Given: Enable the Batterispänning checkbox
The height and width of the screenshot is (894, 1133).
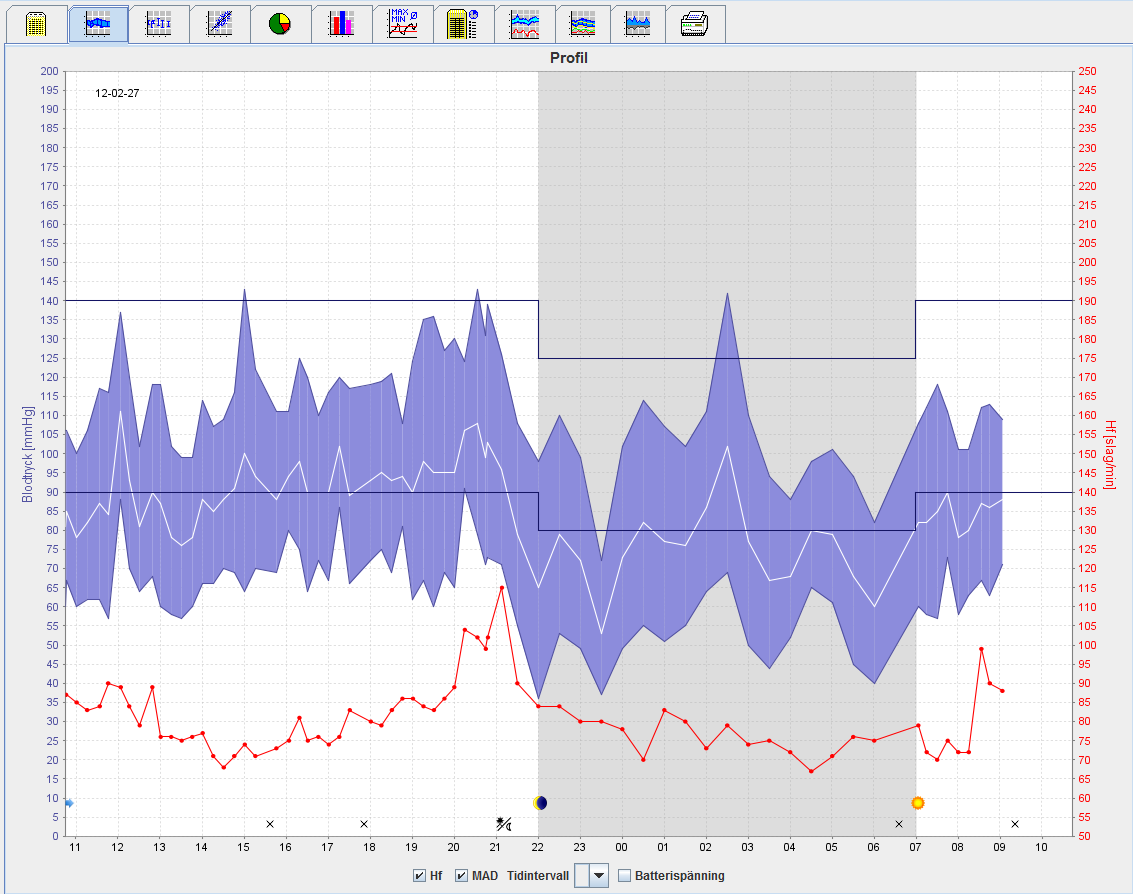Looking at the screenshot, I should click(x=624, y=876).
